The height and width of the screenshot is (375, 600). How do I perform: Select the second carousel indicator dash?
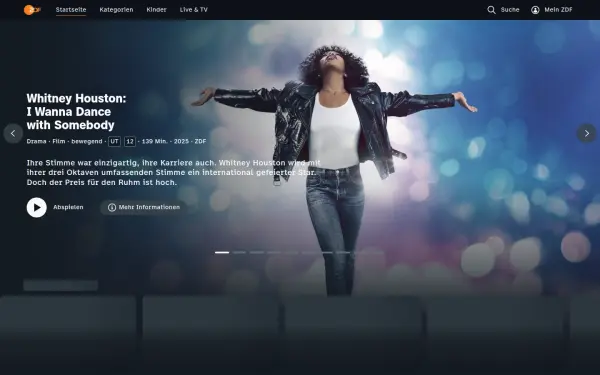239,253
